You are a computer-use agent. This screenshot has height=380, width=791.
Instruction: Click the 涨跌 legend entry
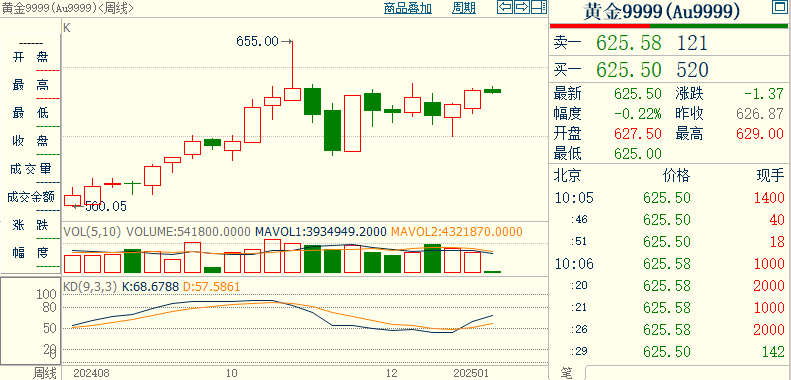pyautogui.click(x=30, y=225)
